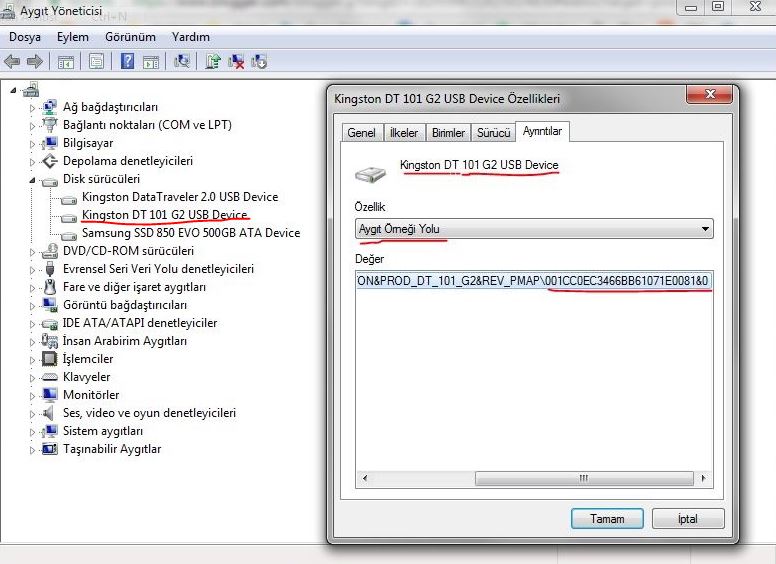Cancel with the İptal button
776x564 pixels.
tap(688, 518)
